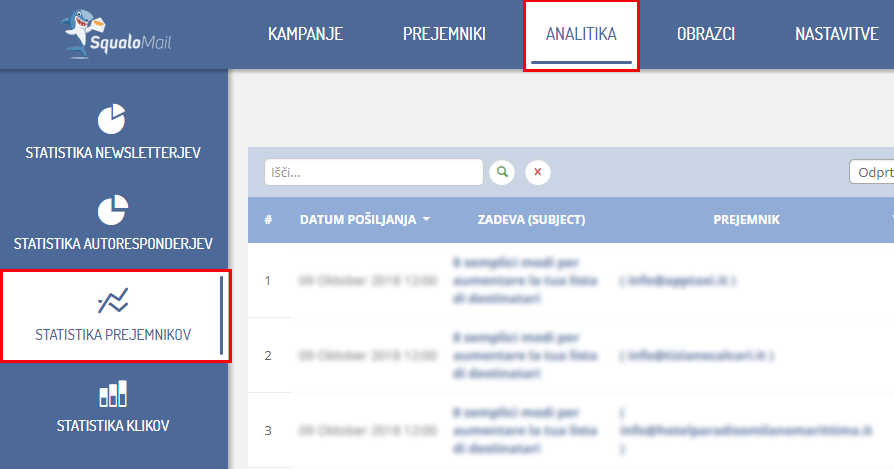Clear search with the red X button
This screenshot has width=894, height=469.
[538, 173]
